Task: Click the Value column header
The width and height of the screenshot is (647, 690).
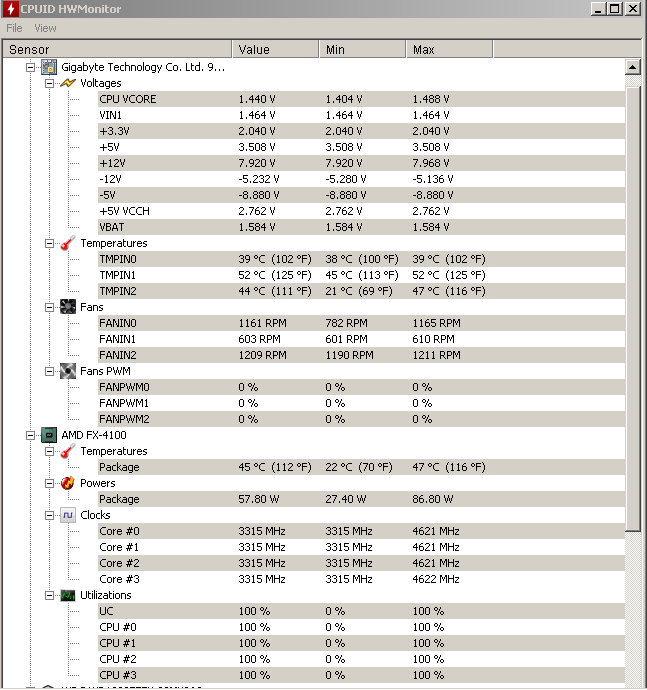Action: (x=275, y=49)
